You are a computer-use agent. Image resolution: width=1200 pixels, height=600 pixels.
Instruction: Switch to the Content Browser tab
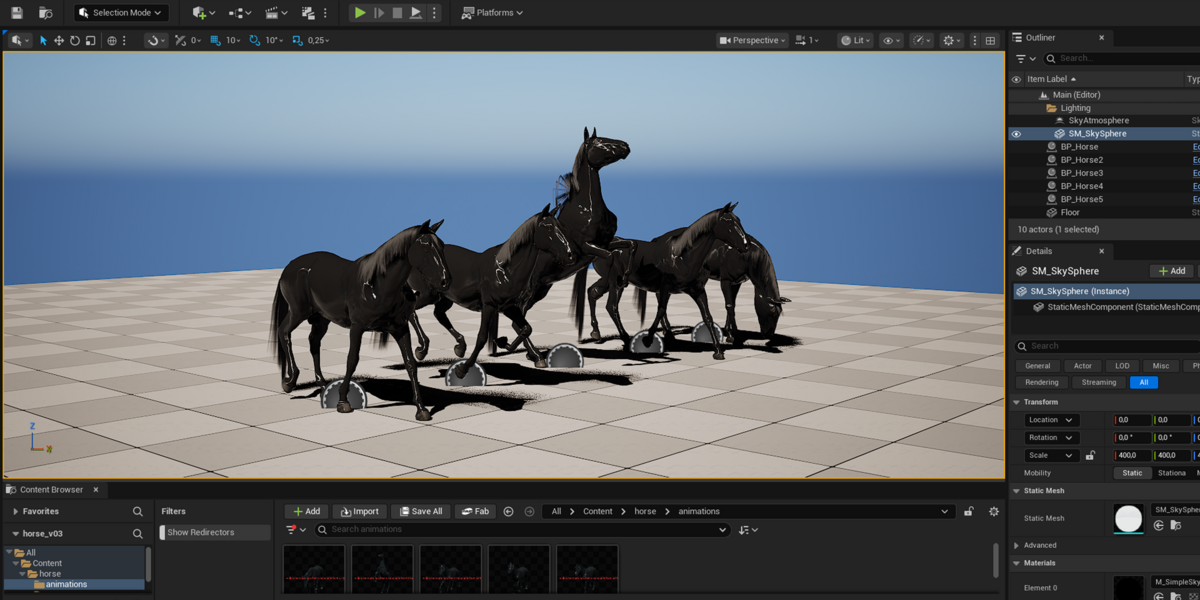click(x=51, y=490)
